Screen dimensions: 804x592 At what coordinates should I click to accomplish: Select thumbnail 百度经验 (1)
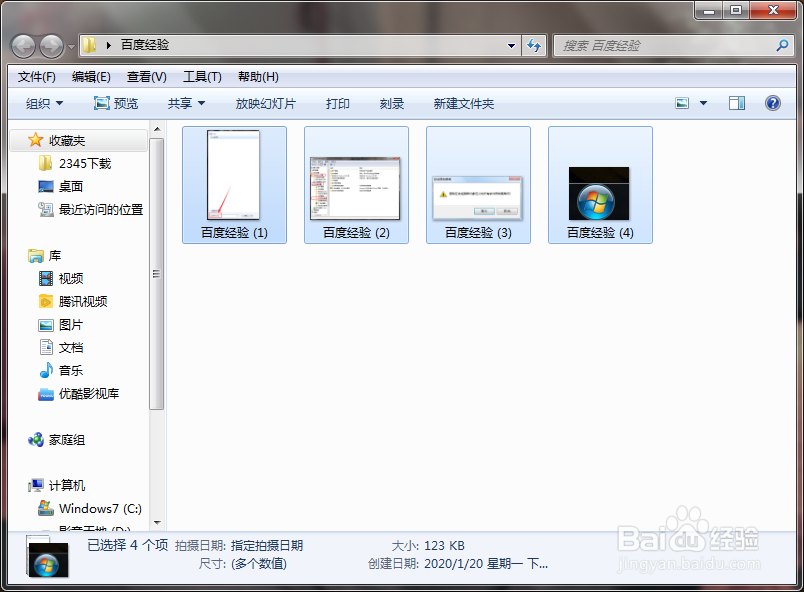[x=234, y=185]
